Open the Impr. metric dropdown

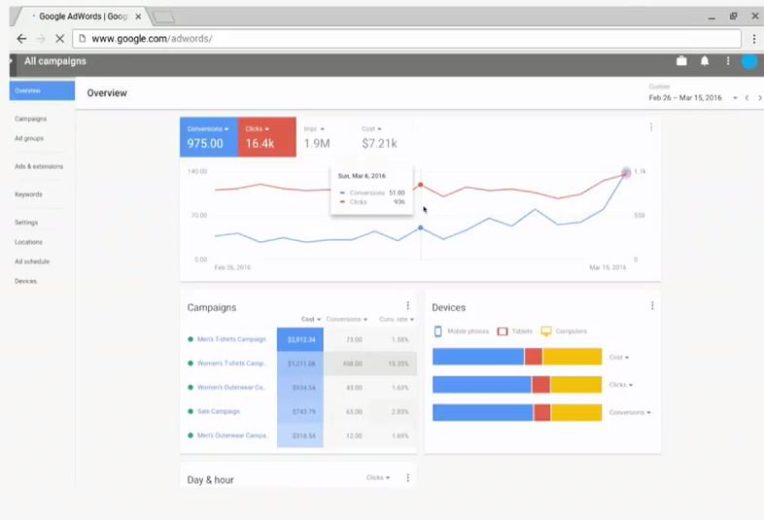click(314, 129)
